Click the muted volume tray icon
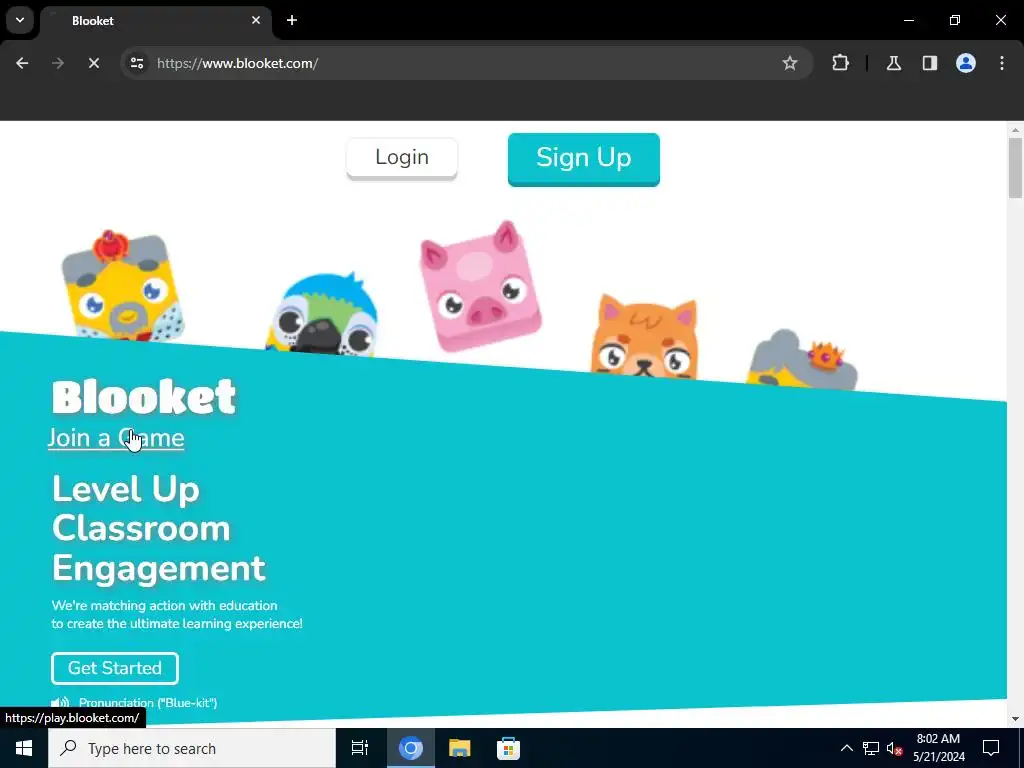Image resolution: width=1024 pixels, height=768 pixels. [894, 748]
